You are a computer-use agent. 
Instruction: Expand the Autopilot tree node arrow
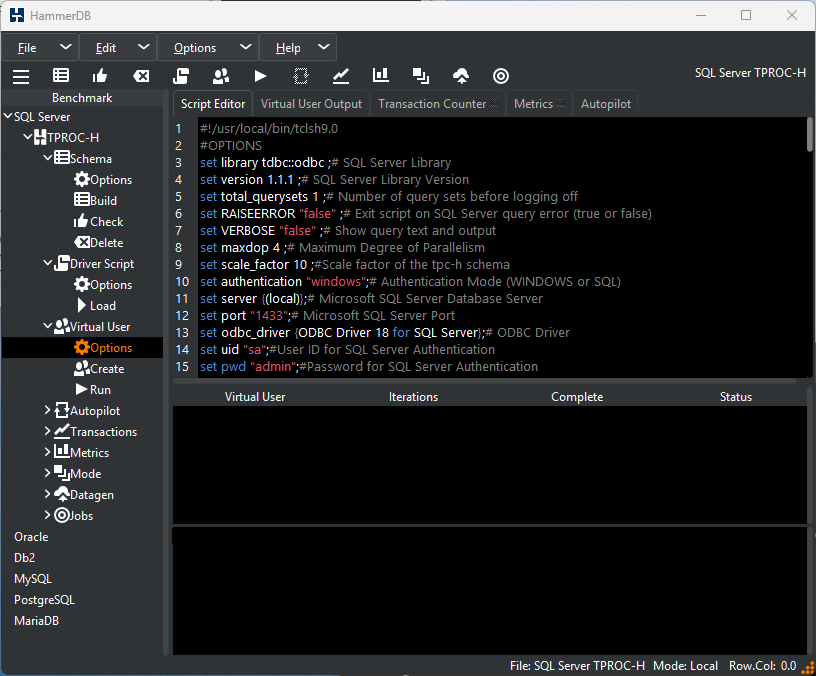(48, 410)
